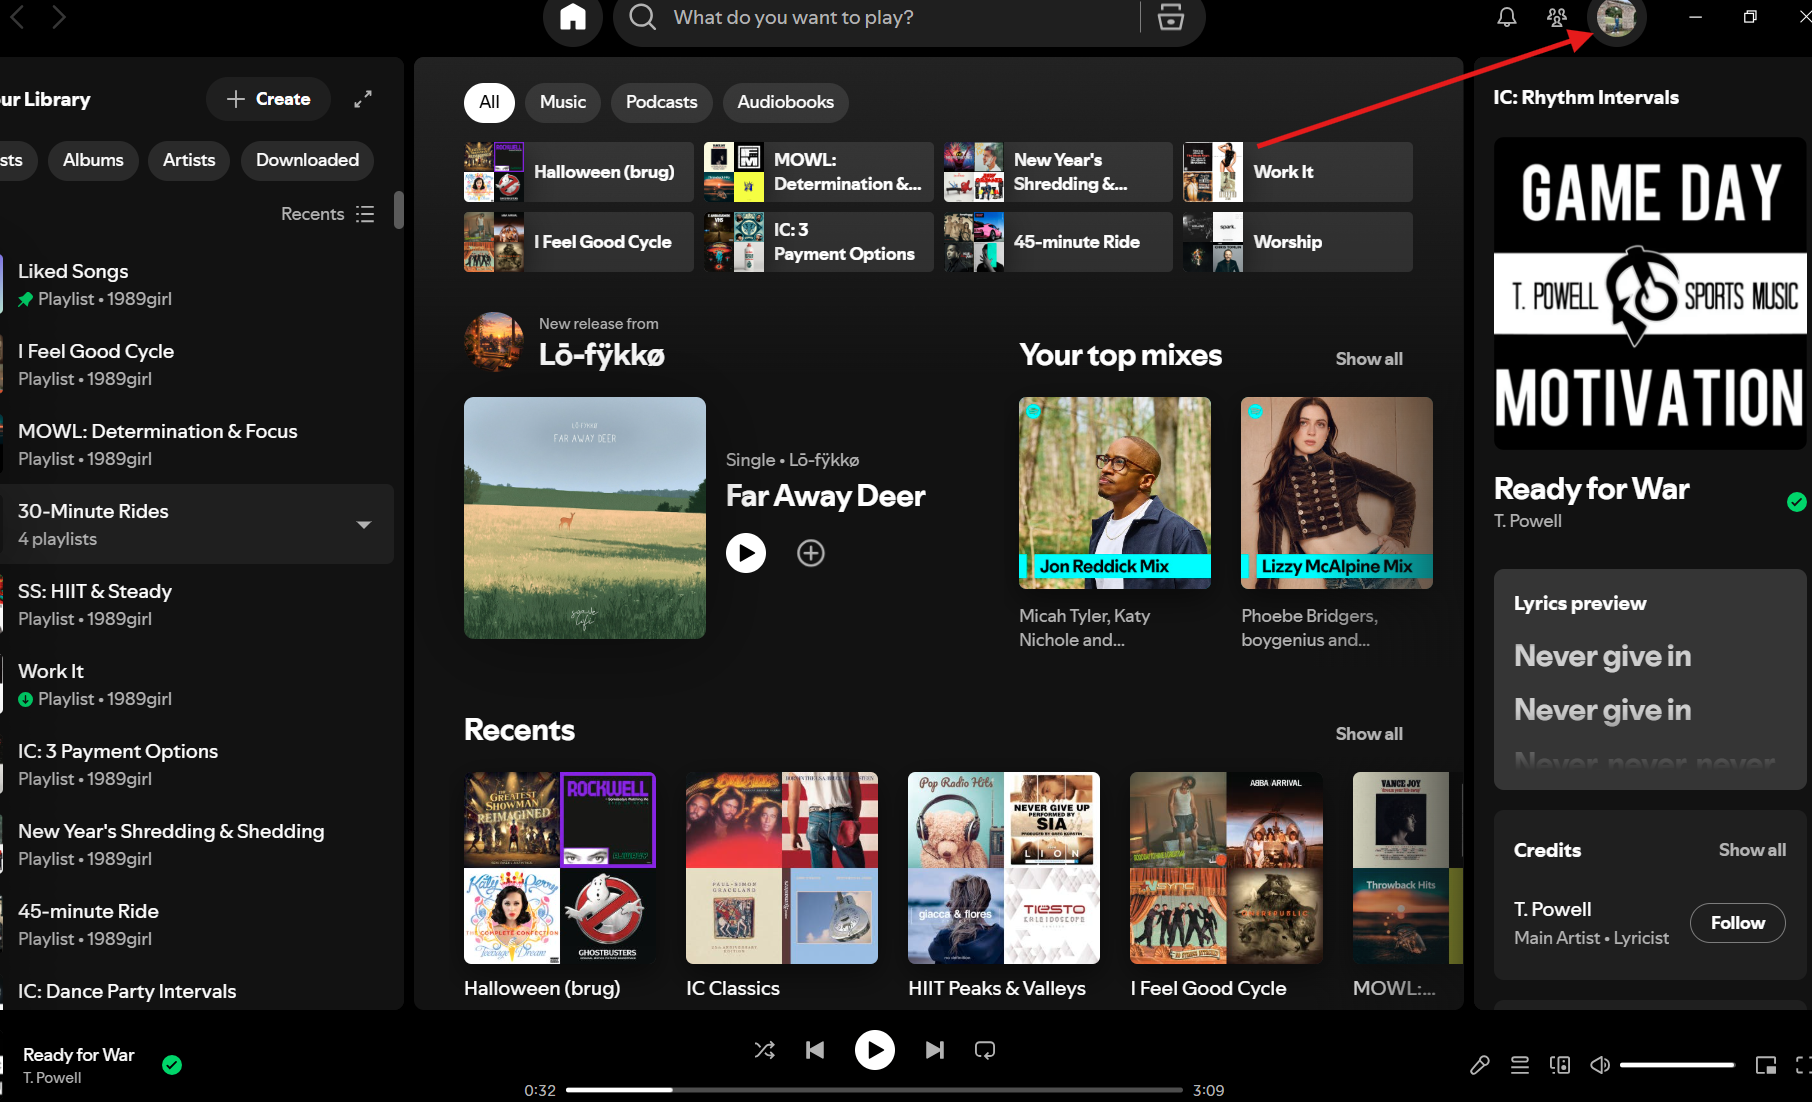The width and height of the screenshot is (1812, 1102).
Task: Follow T. Powell
Action: coord(1737,923)
